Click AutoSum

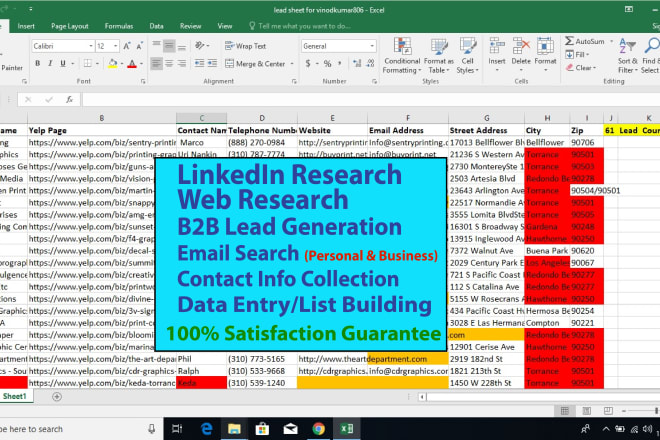point(585,41)
